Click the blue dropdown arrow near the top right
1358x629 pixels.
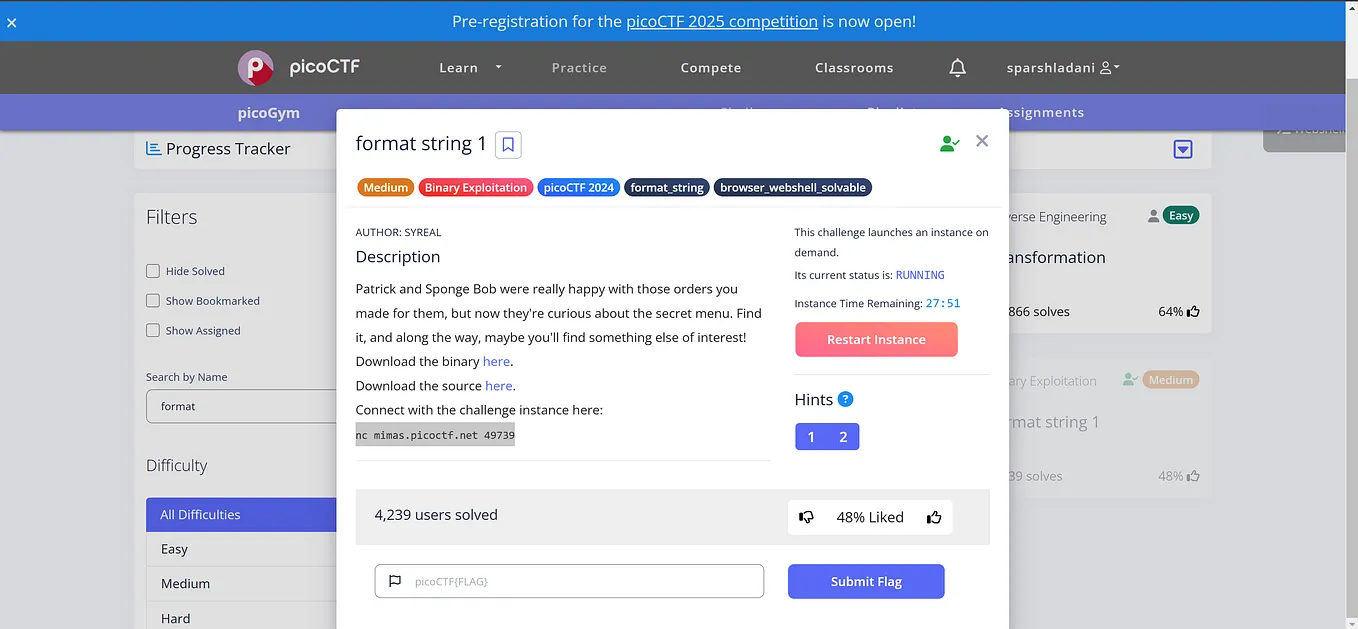pos(1183,148)
